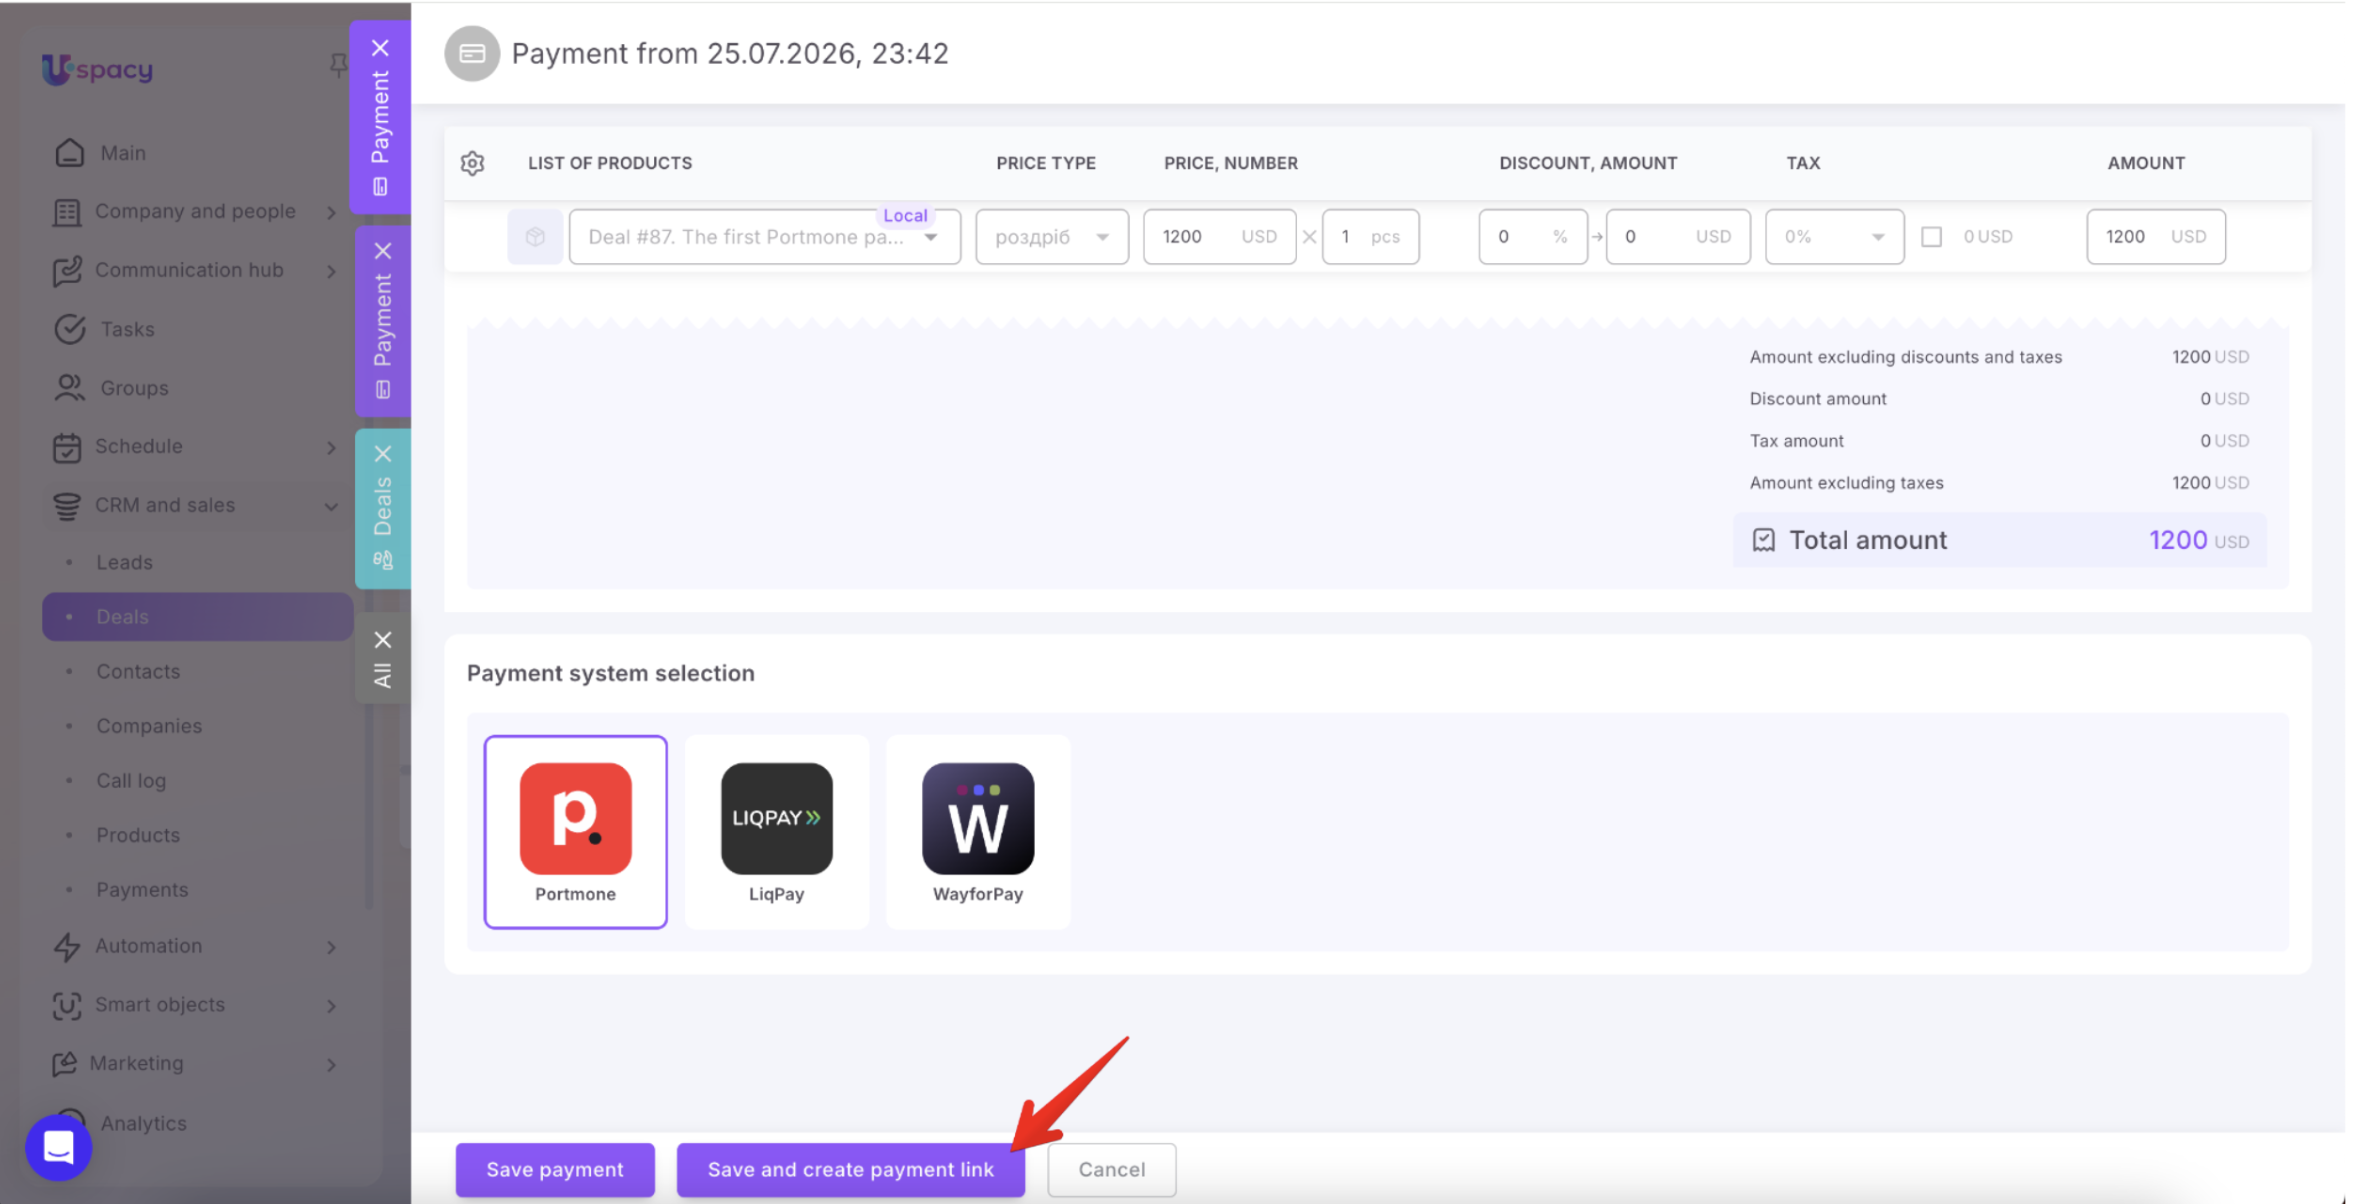Expand Marketing submenu

pos(331,1064)
